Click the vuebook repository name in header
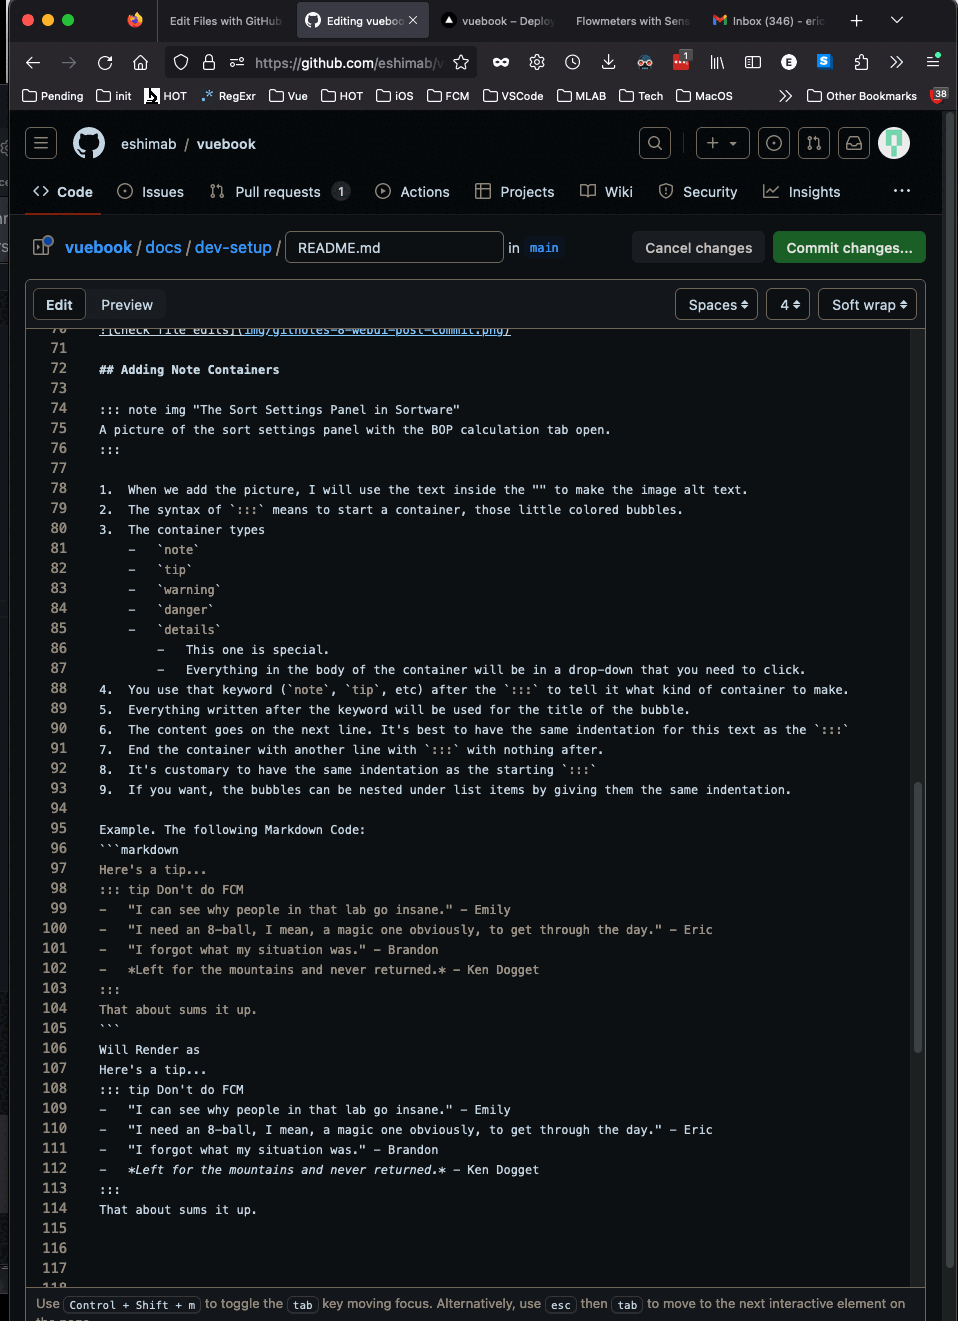Image resolution: width=958 pixels, height=1321 pixels. click(226, 144)
